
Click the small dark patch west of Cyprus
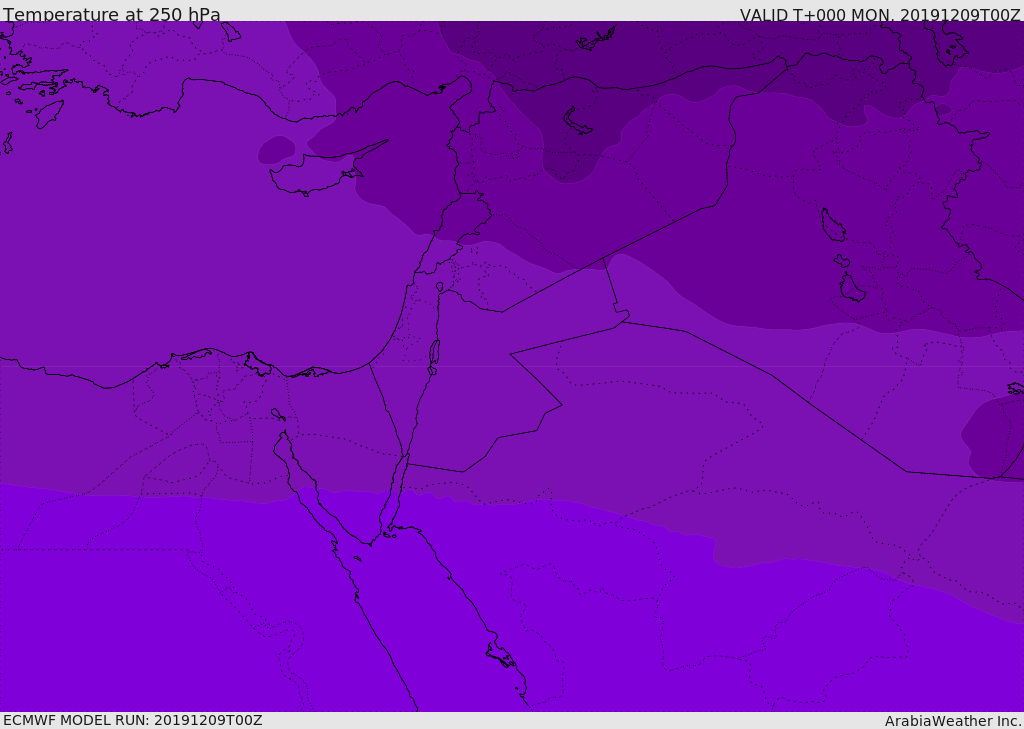coord(276,150)
